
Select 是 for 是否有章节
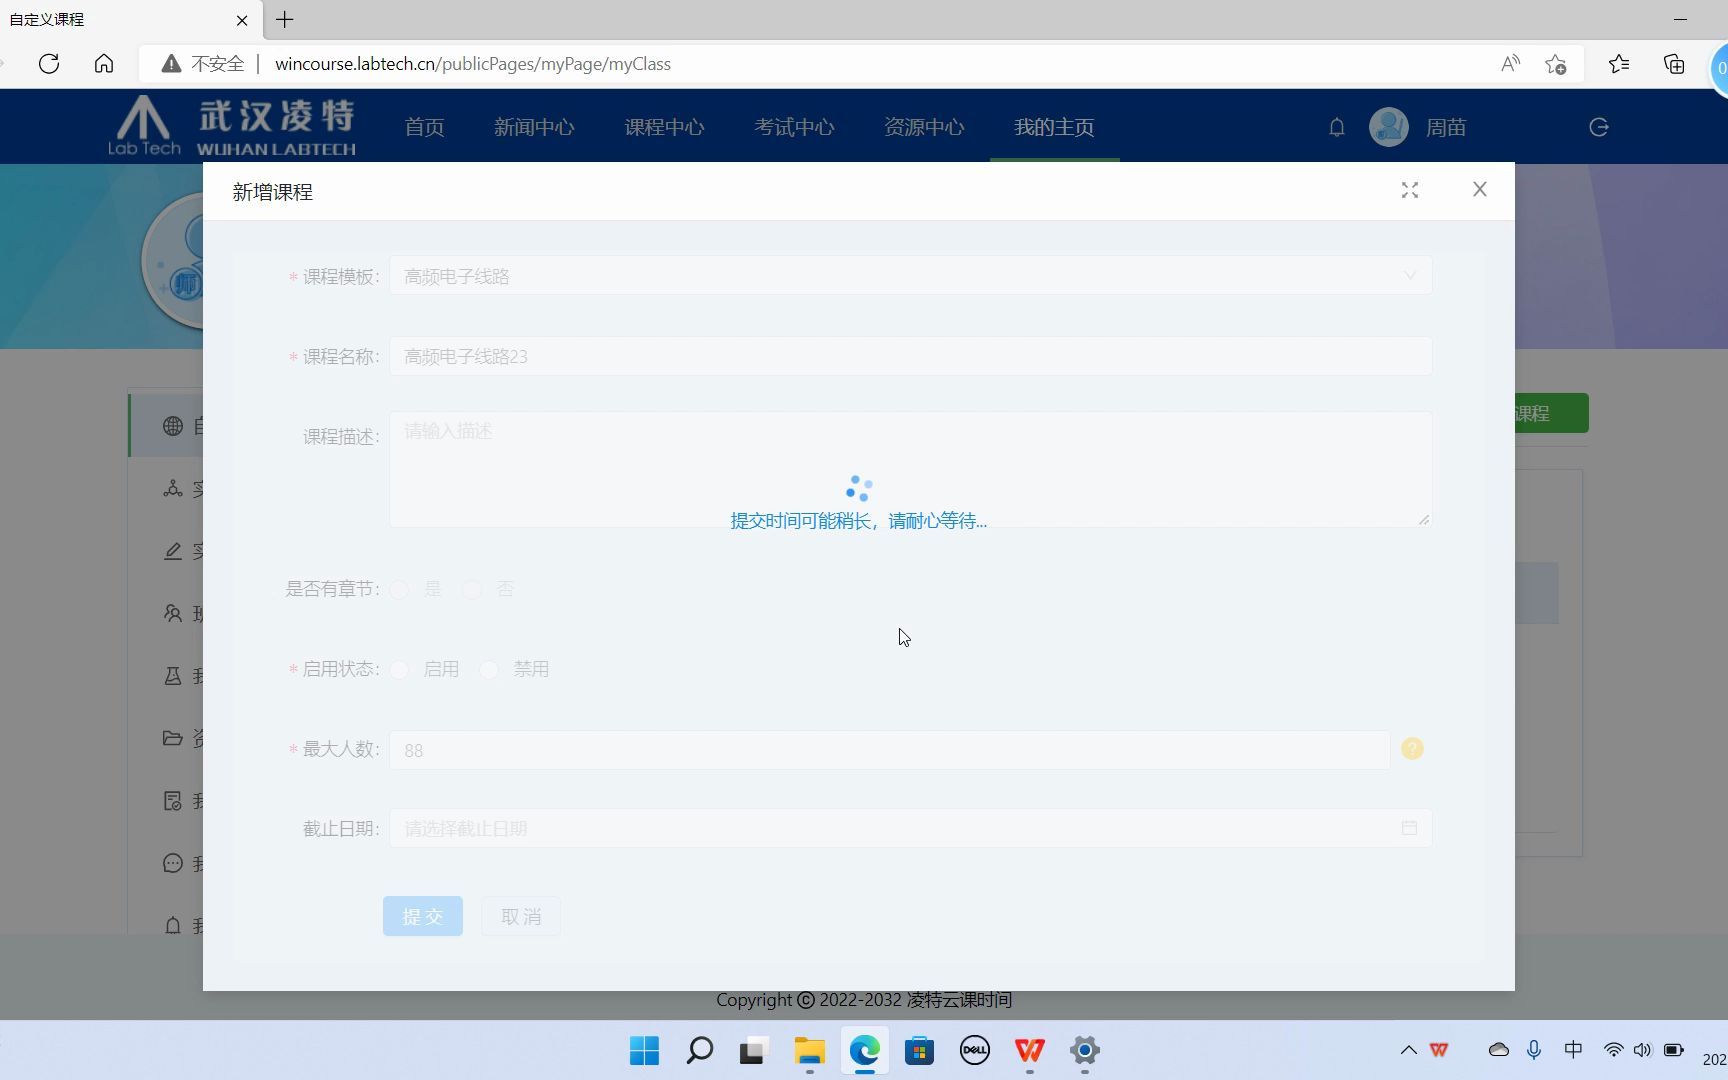pos(399,589)
